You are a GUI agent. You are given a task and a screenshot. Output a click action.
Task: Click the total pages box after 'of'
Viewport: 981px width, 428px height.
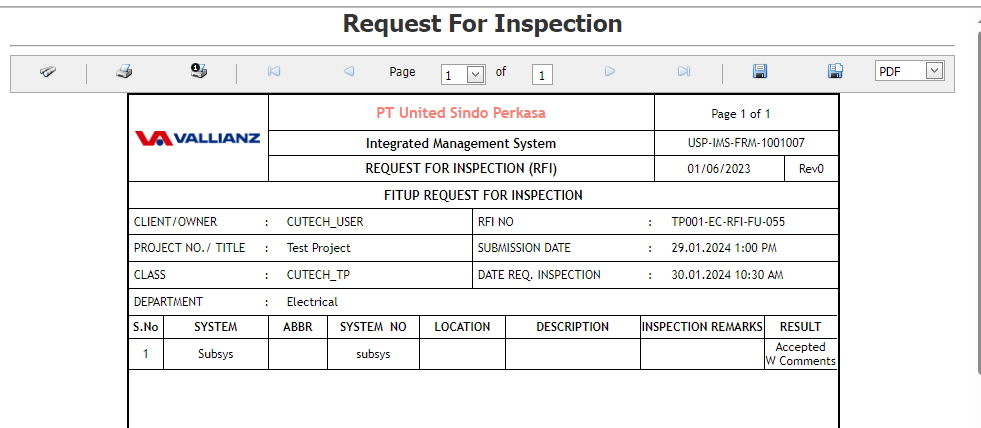coord(542,74)
